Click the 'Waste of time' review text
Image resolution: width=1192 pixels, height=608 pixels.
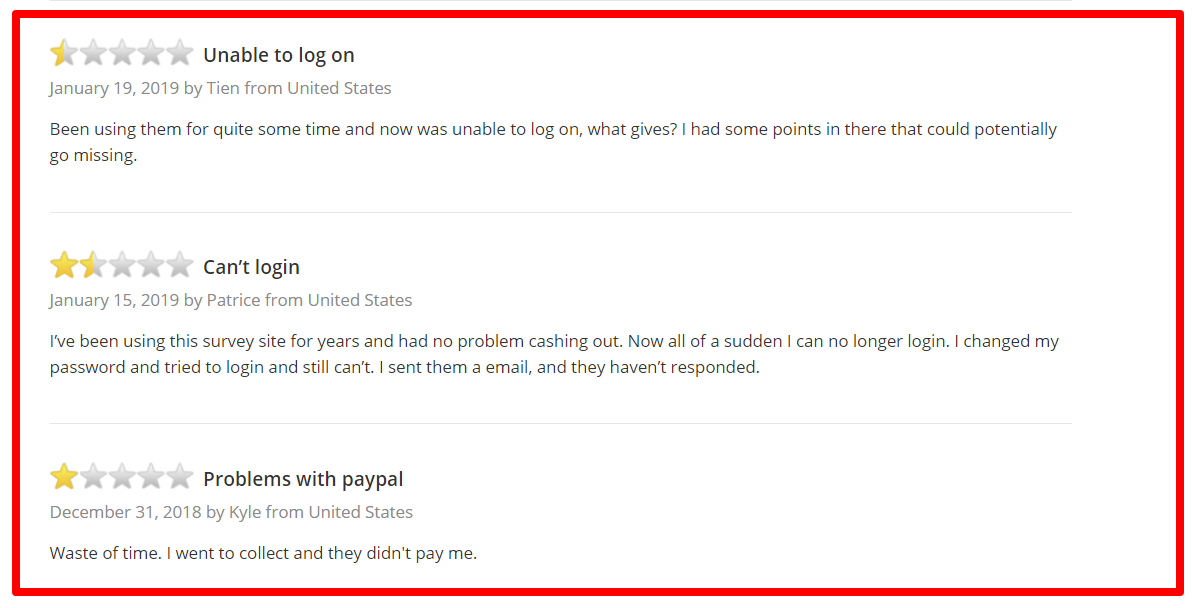pyautogui.click(x=263, y=553)
